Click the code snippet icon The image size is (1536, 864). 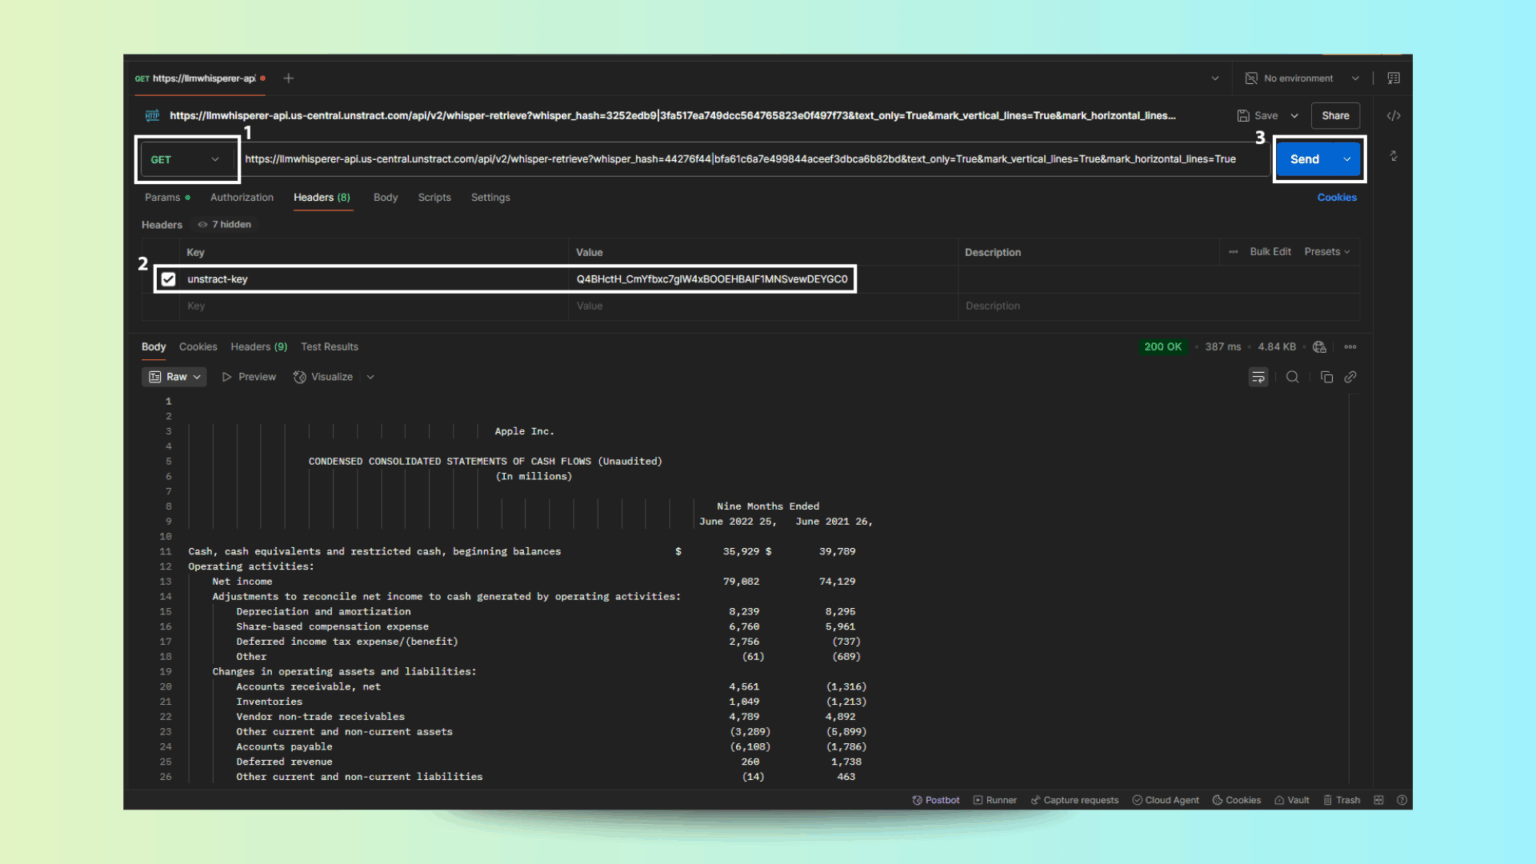[1393, 116]
